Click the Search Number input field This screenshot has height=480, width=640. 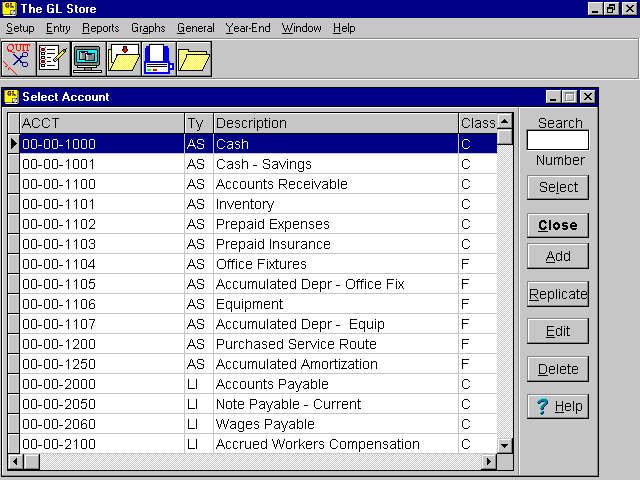point(558,141)
